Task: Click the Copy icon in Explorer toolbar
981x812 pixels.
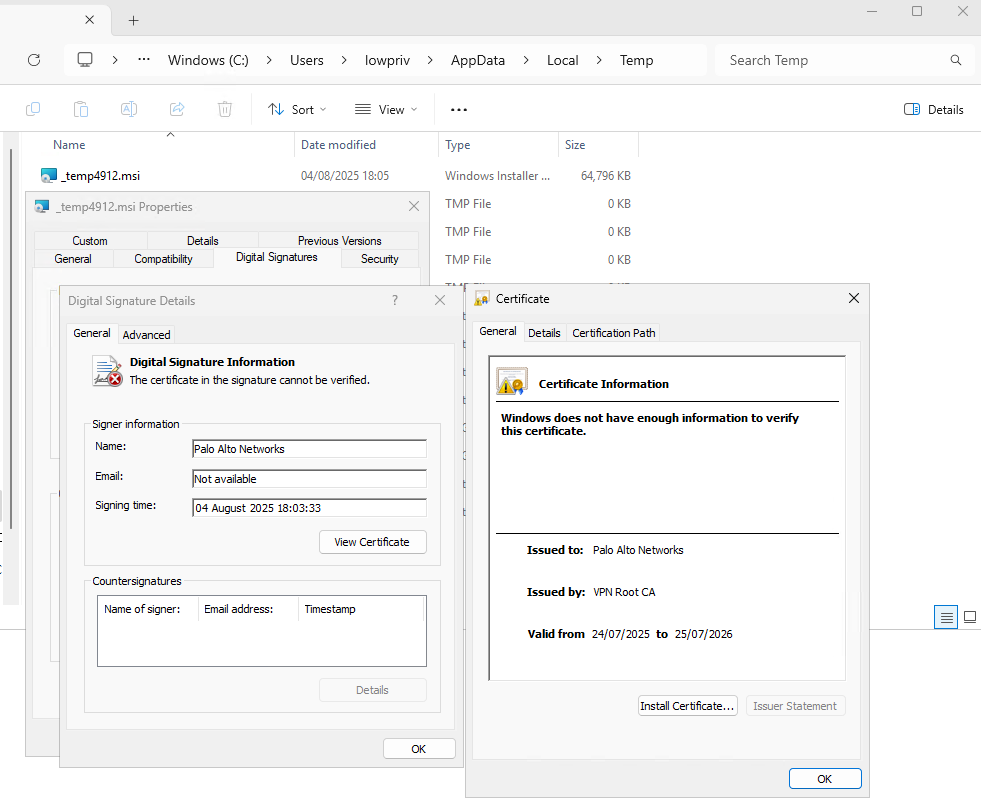Action: [x=33, y=109]
